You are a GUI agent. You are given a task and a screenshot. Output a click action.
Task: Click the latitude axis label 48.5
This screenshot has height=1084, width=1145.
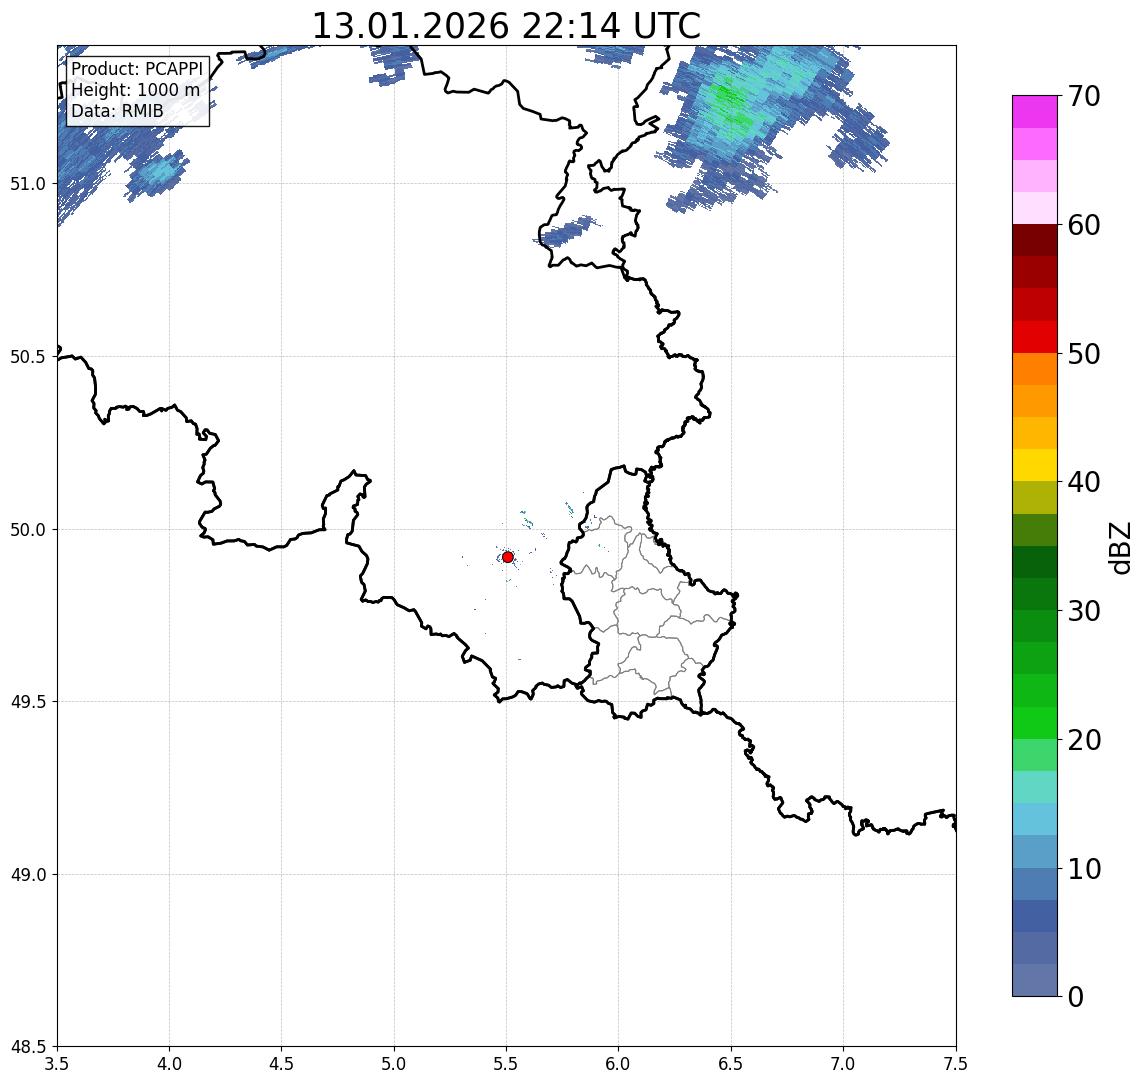(27, 1047)
